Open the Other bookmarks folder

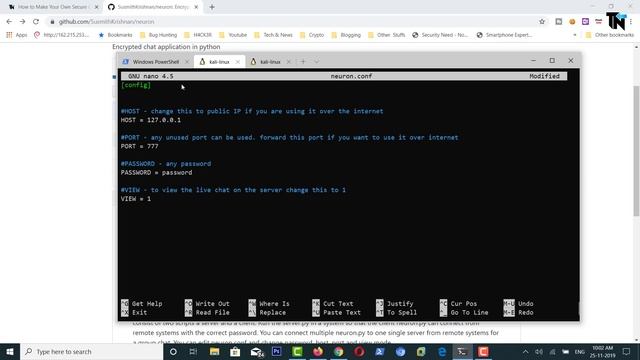pos(610,35)
